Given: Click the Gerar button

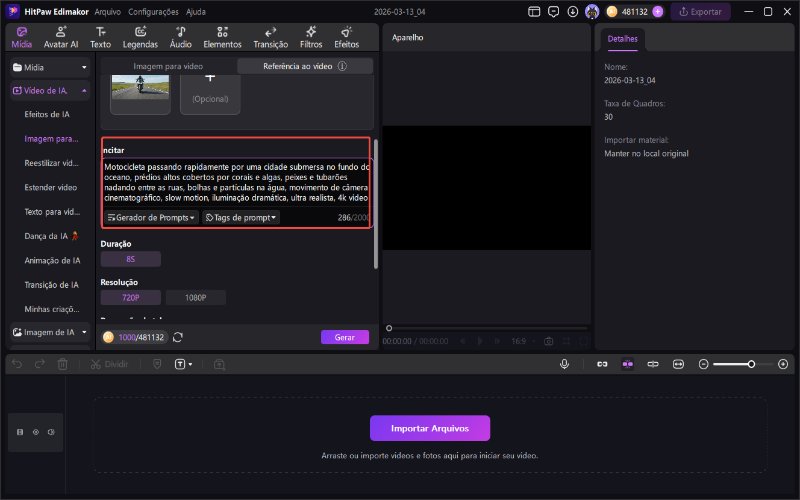Looking at the screenshot, I should pos(345,337).
